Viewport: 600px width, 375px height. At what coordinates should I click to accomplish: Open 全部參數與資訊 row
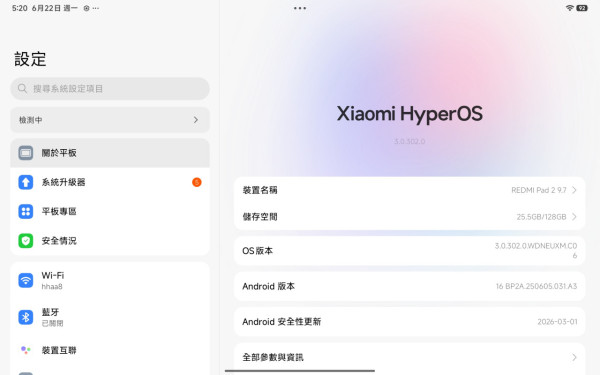(x=409, y=357)
